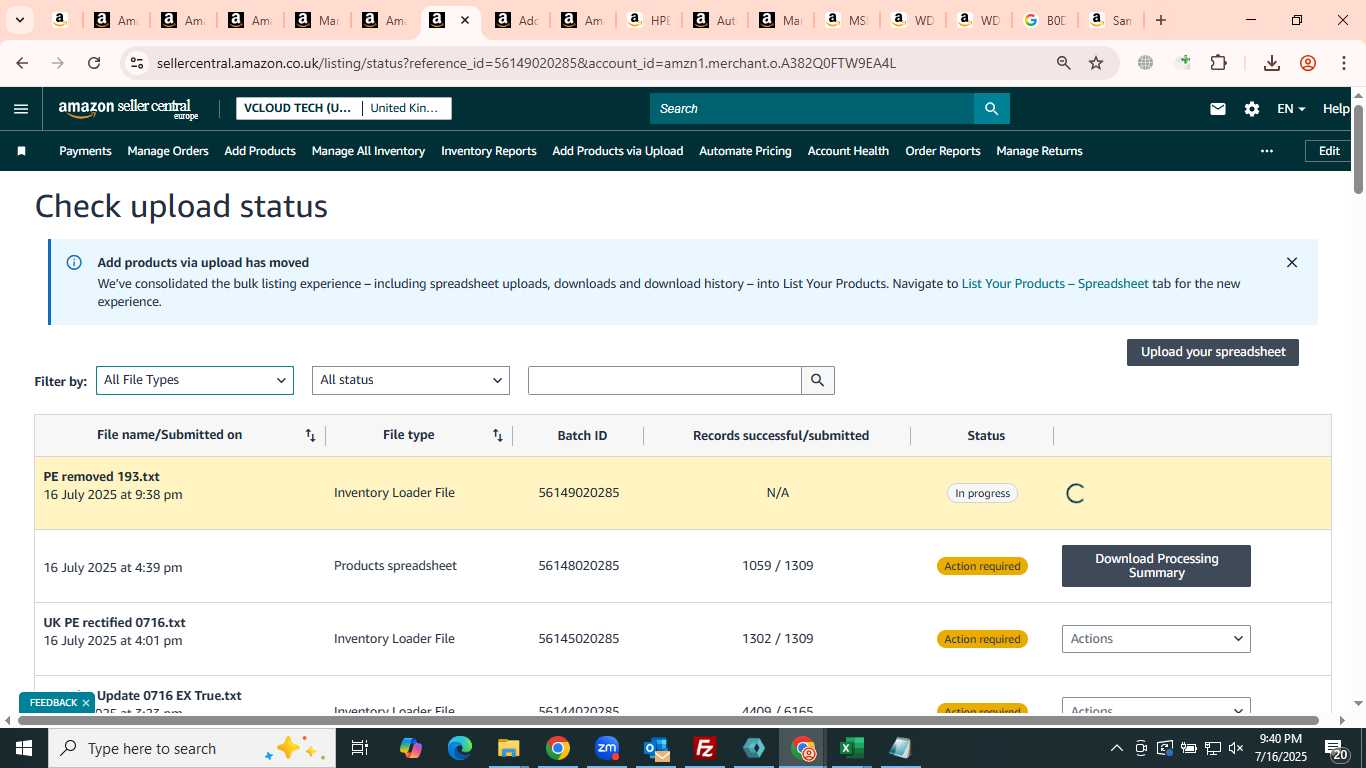Open the Seller Central hamburger menu
The height and width of the screenshot is (768, 1366).
21,109
